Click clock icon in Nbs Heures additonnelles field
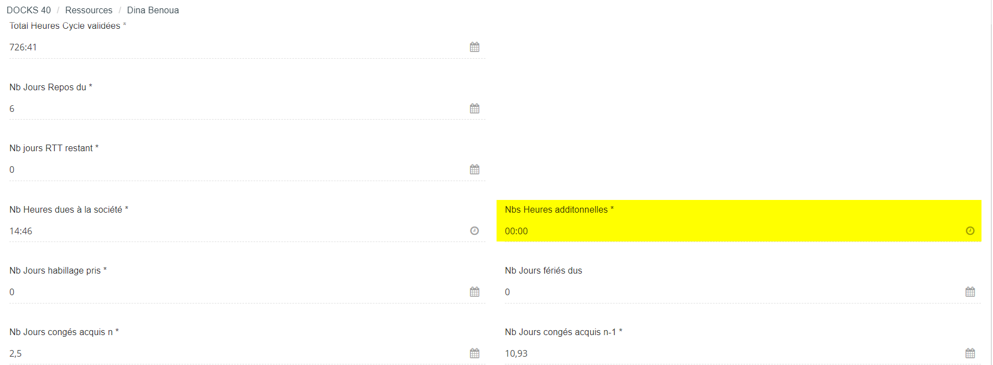Image resolution: width=993 pixels, height=365 pixels. pos(970,231)
